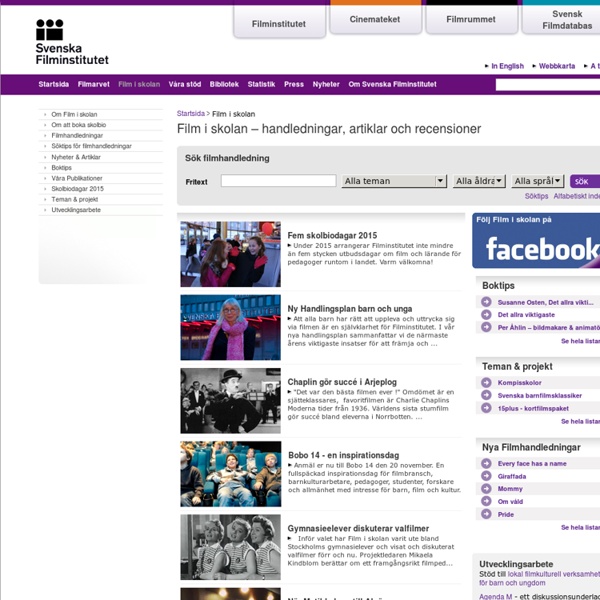Open the Ny Handlingsplan barn och unga headline

point(350,308)
